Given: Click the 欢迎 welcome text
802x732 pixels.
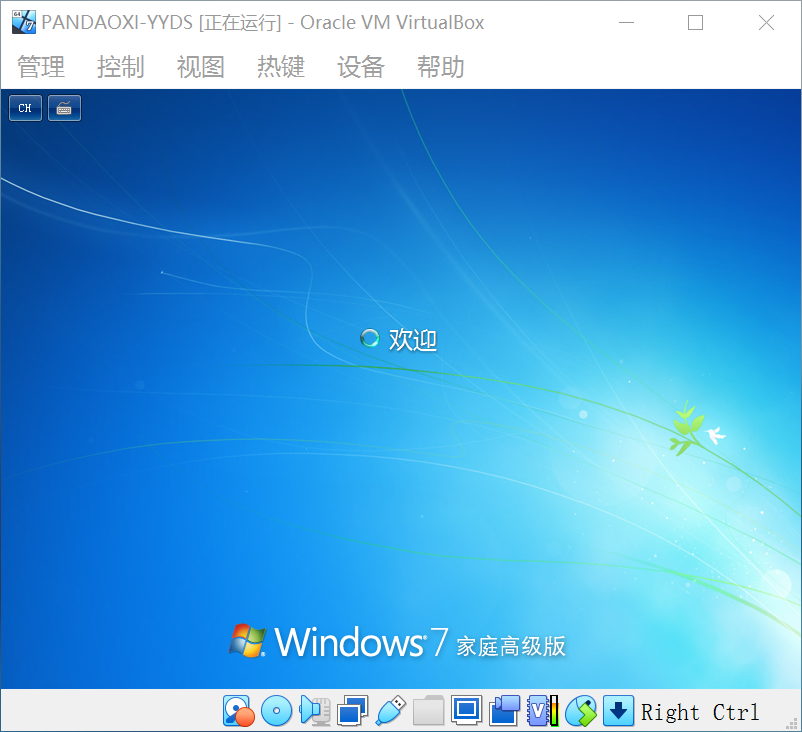Looking at the screenshot, I should click(x=412, y=340).
